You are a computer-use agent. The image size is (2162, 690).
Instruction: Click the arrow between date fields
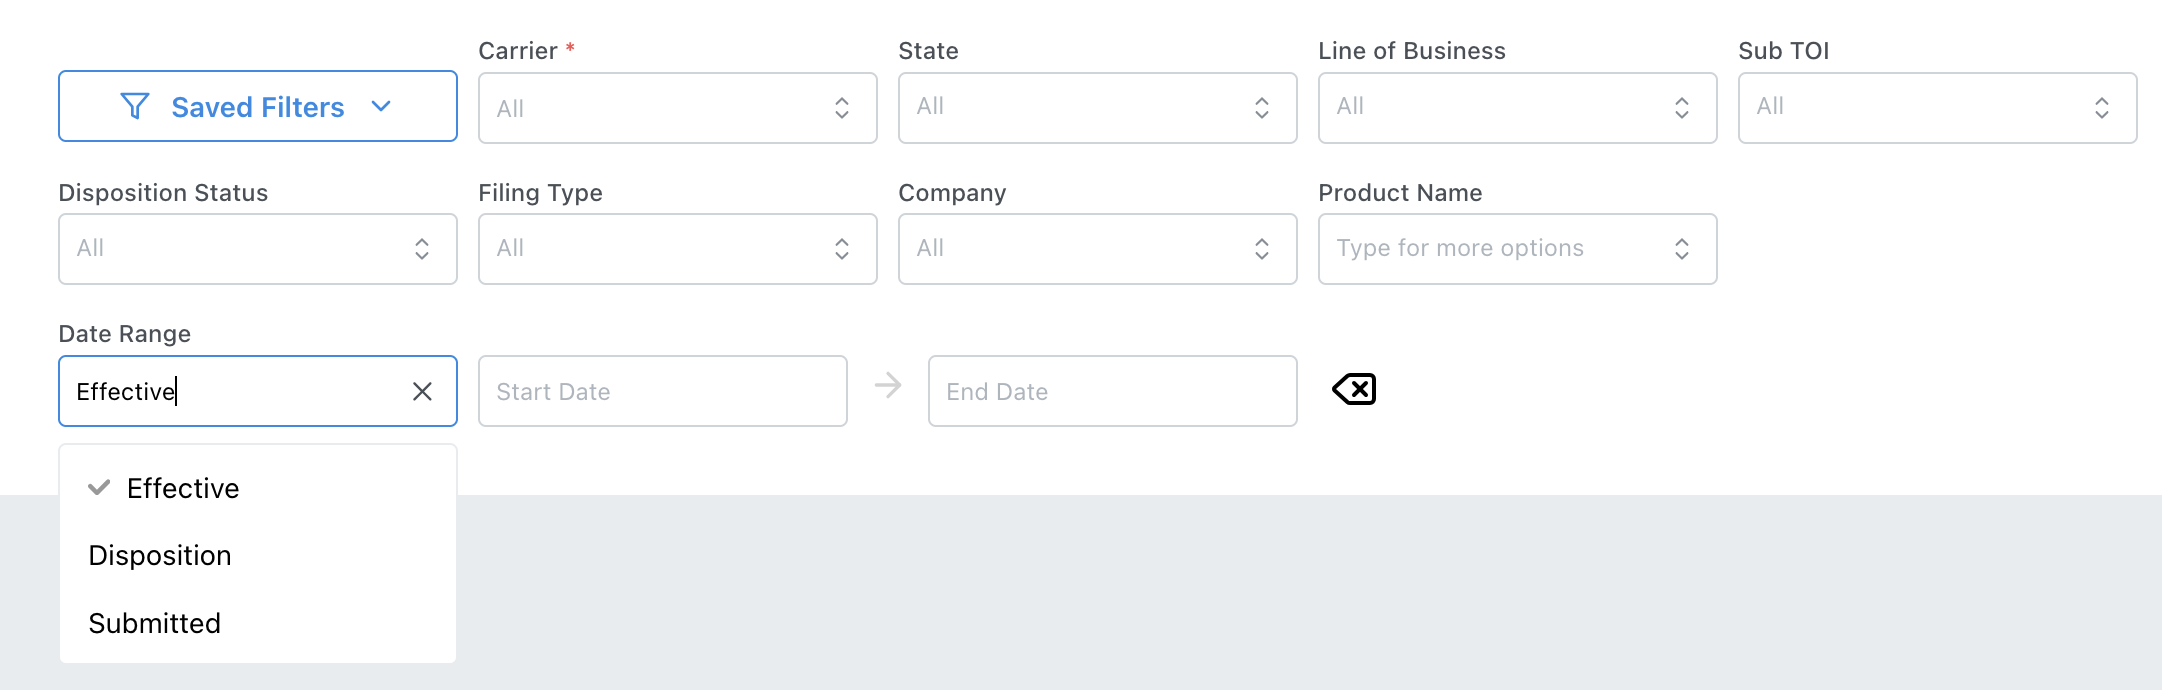pos(888,386)
